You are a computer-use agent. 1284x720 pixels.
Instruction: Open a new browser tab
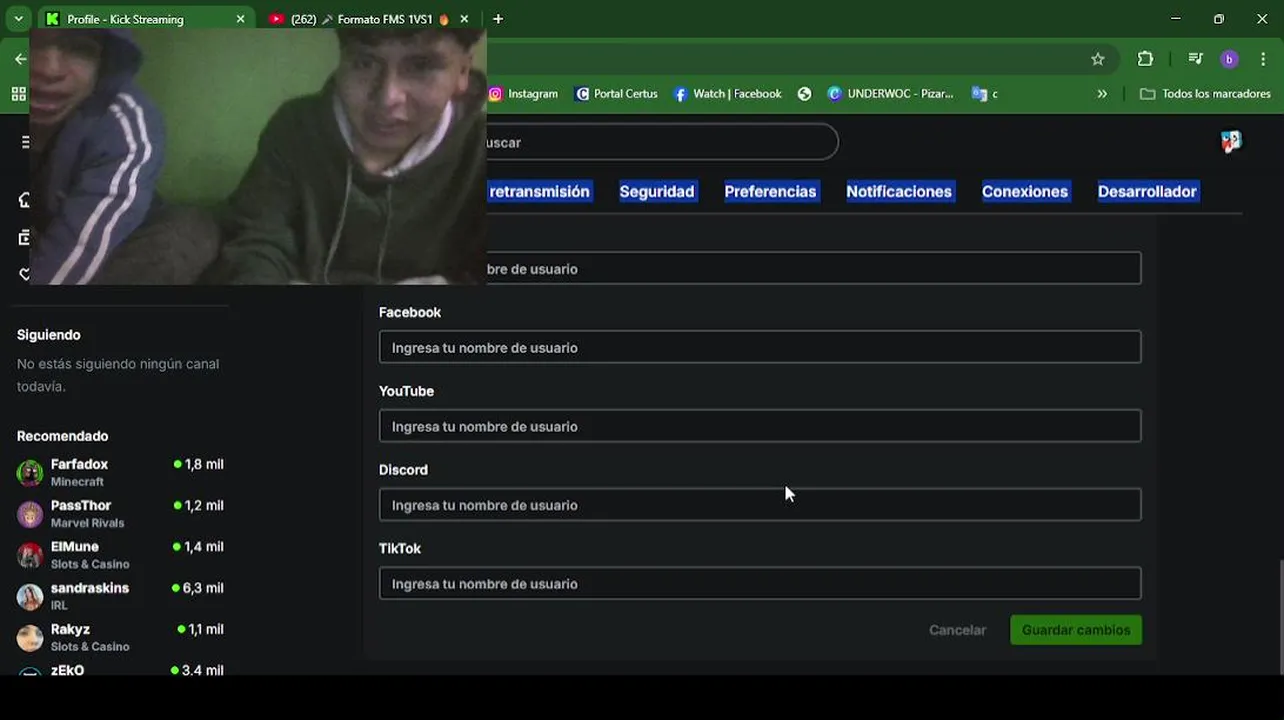(x=498, y=19)
